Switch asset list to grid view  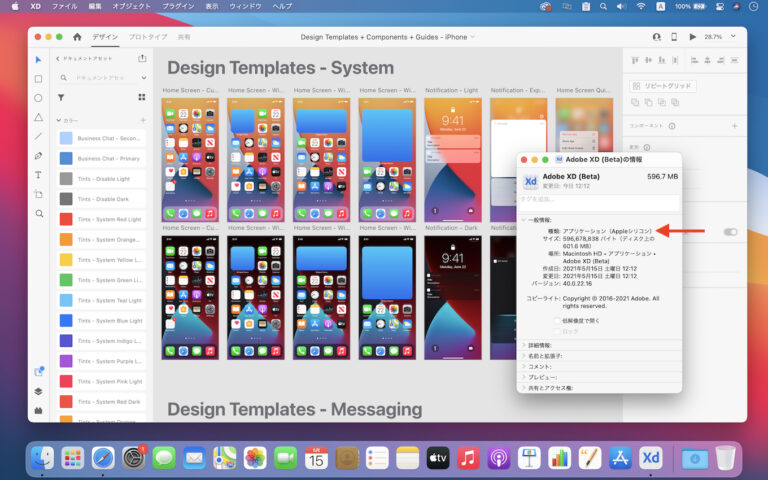[142, 97]
